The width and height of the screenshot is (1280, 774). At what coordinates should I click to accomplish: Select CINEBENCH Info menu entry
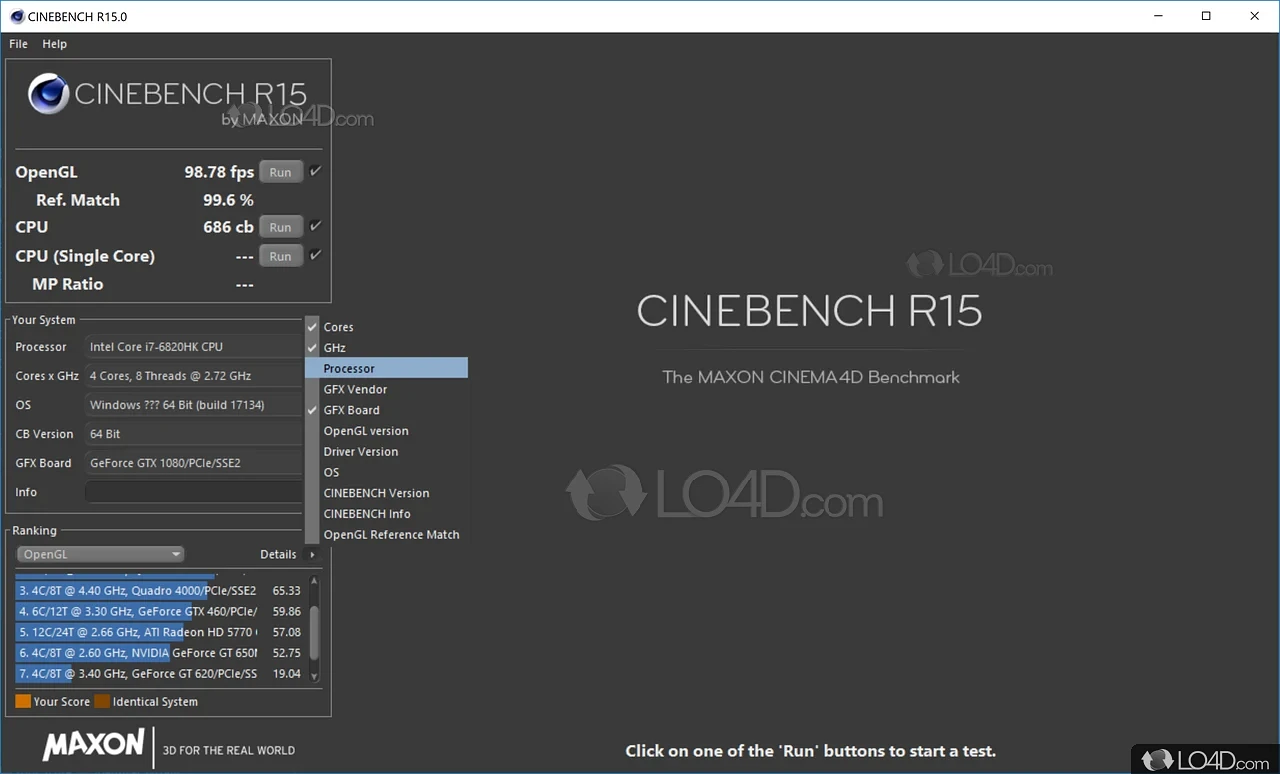coord(386,513)
